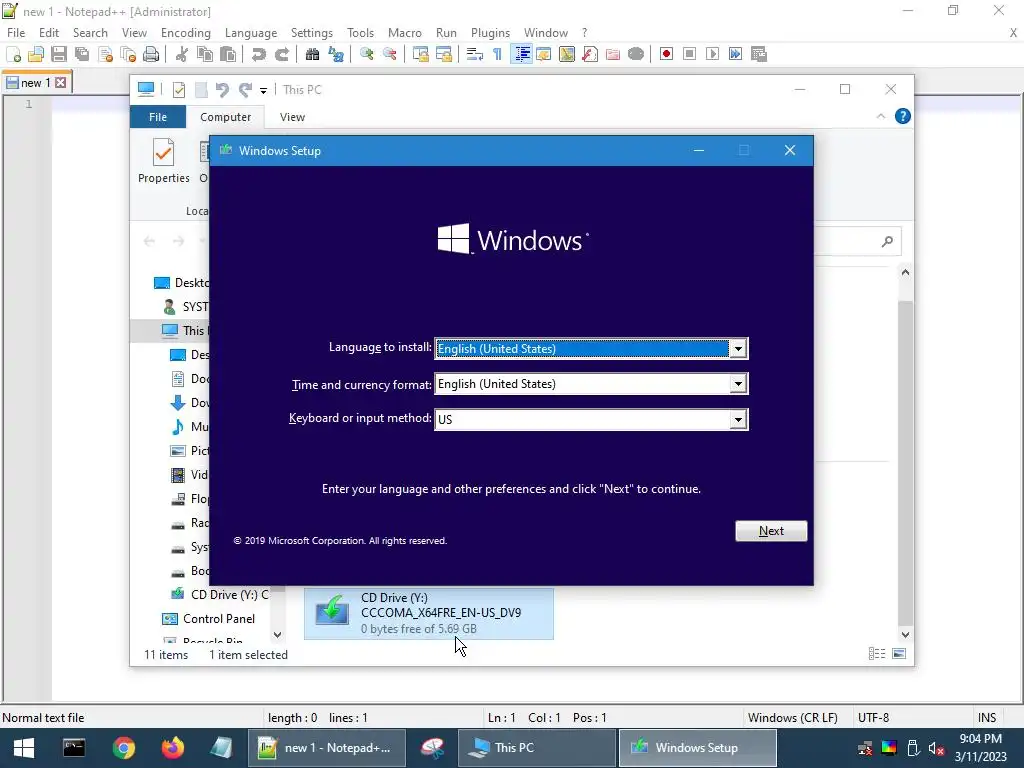Open the Encoding menu in Notepad++
The height and width of the screenshot is (768, 1024).
click(x=185, y=33)
